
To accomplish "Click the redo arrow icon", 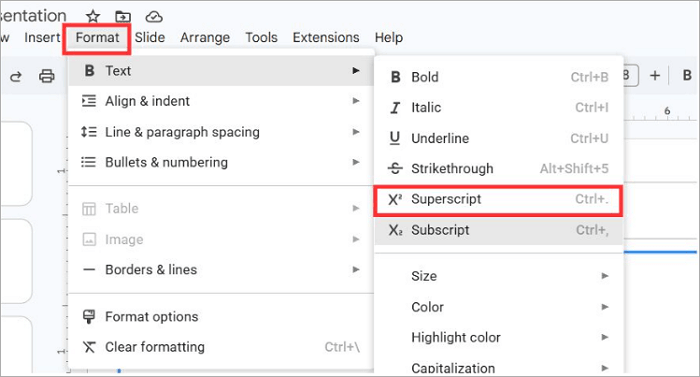I will (16, 77).
